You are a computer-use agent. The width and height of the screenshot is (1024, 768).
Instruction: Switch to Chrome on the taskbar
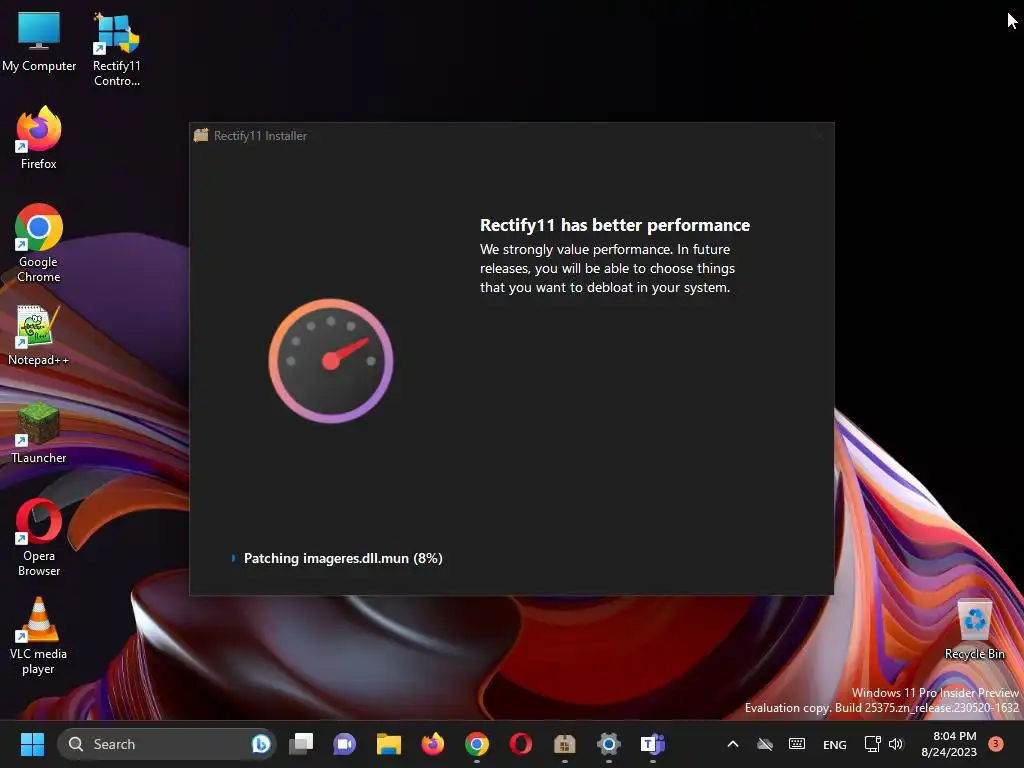click(477, 744)
